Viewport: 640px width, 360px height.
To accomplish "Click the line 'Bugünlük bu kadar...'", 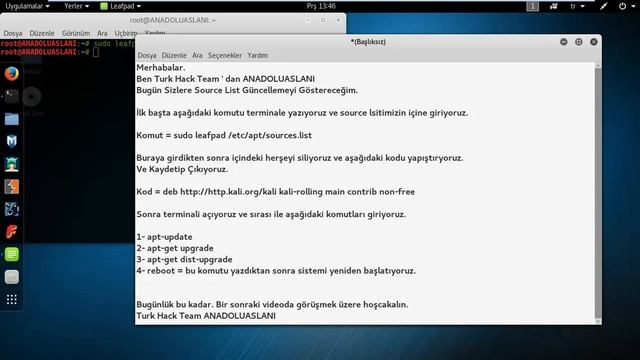I will point(272,304).
